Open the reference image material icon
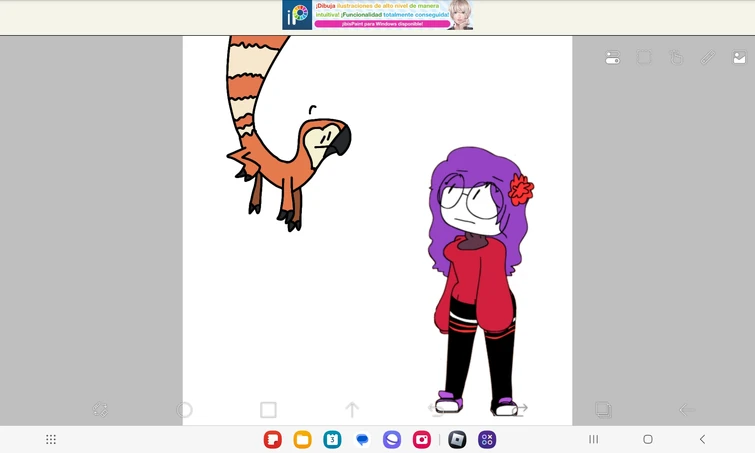Image resolution: width=755 pixels, height=453 pixels. pos(739,58)
